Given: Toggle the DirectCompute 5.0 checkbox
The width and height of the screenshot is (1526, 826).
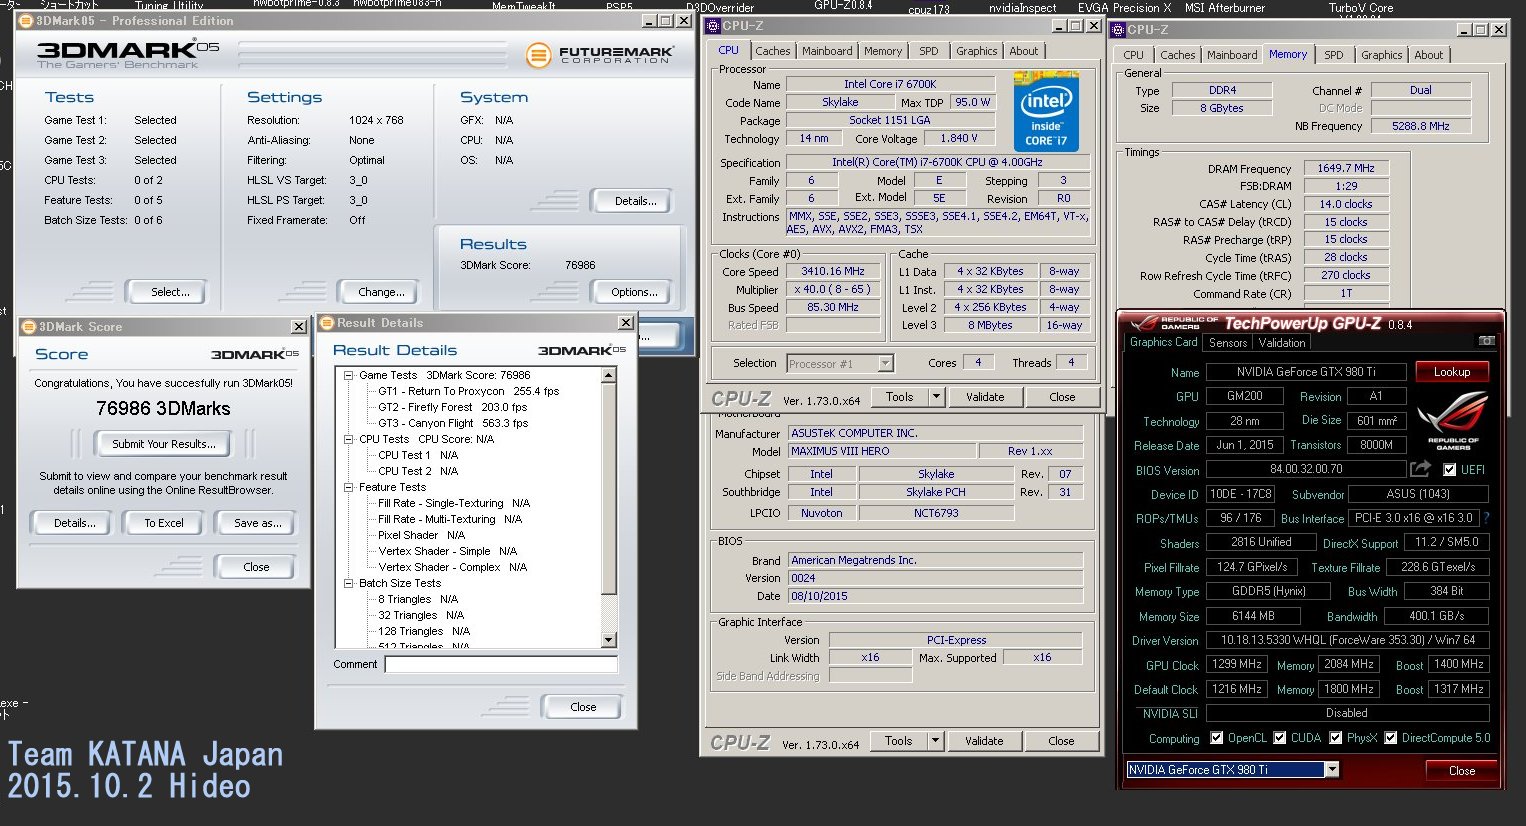Looking at the screenshot, I should tap(1390, 738).
